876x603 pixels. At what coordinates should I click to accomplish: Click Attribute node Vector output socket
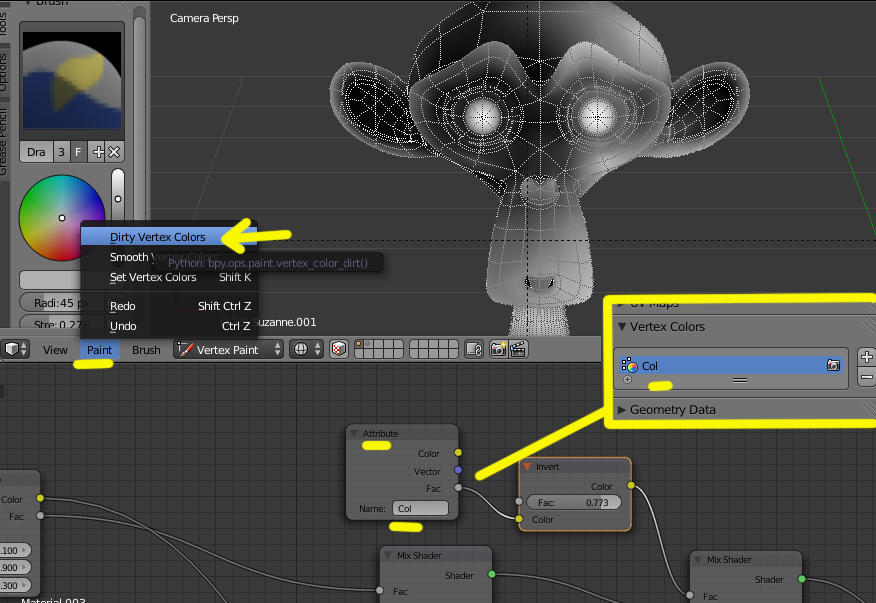(x=458, y=471)
